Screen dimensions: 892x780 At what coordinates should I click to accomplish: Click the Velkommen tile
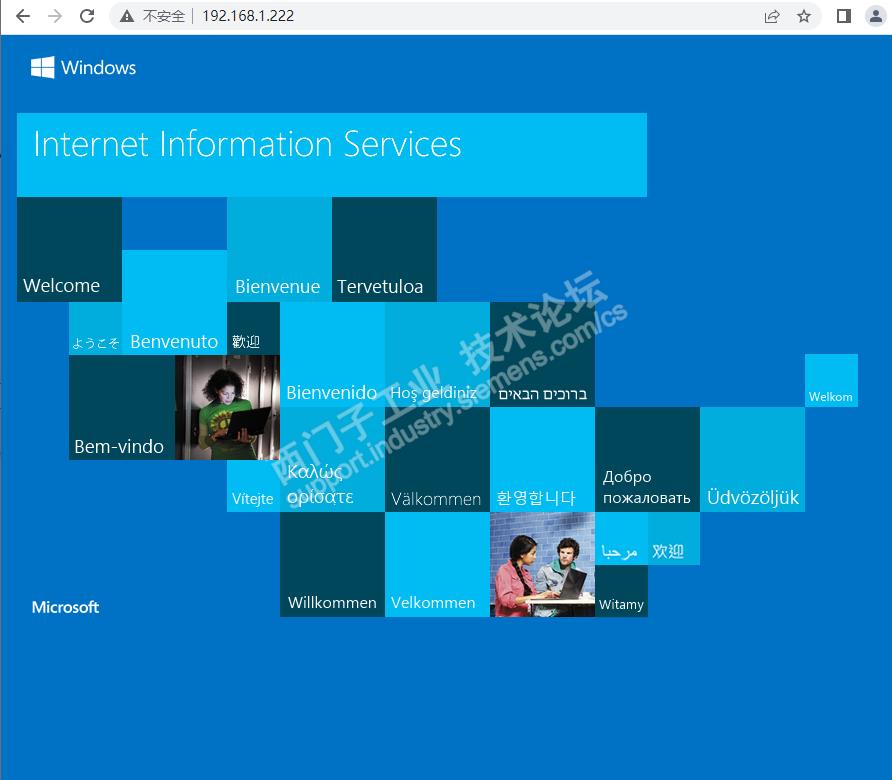click(x=437, y=564)
